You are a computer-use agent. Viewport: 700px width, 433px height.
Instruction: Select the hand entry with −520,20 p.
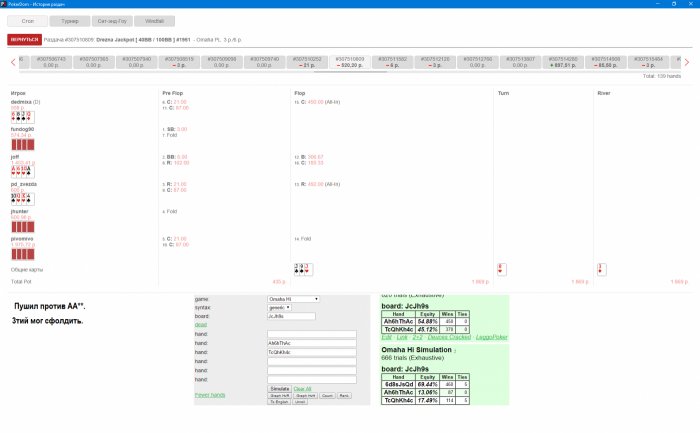pos(350,62)
